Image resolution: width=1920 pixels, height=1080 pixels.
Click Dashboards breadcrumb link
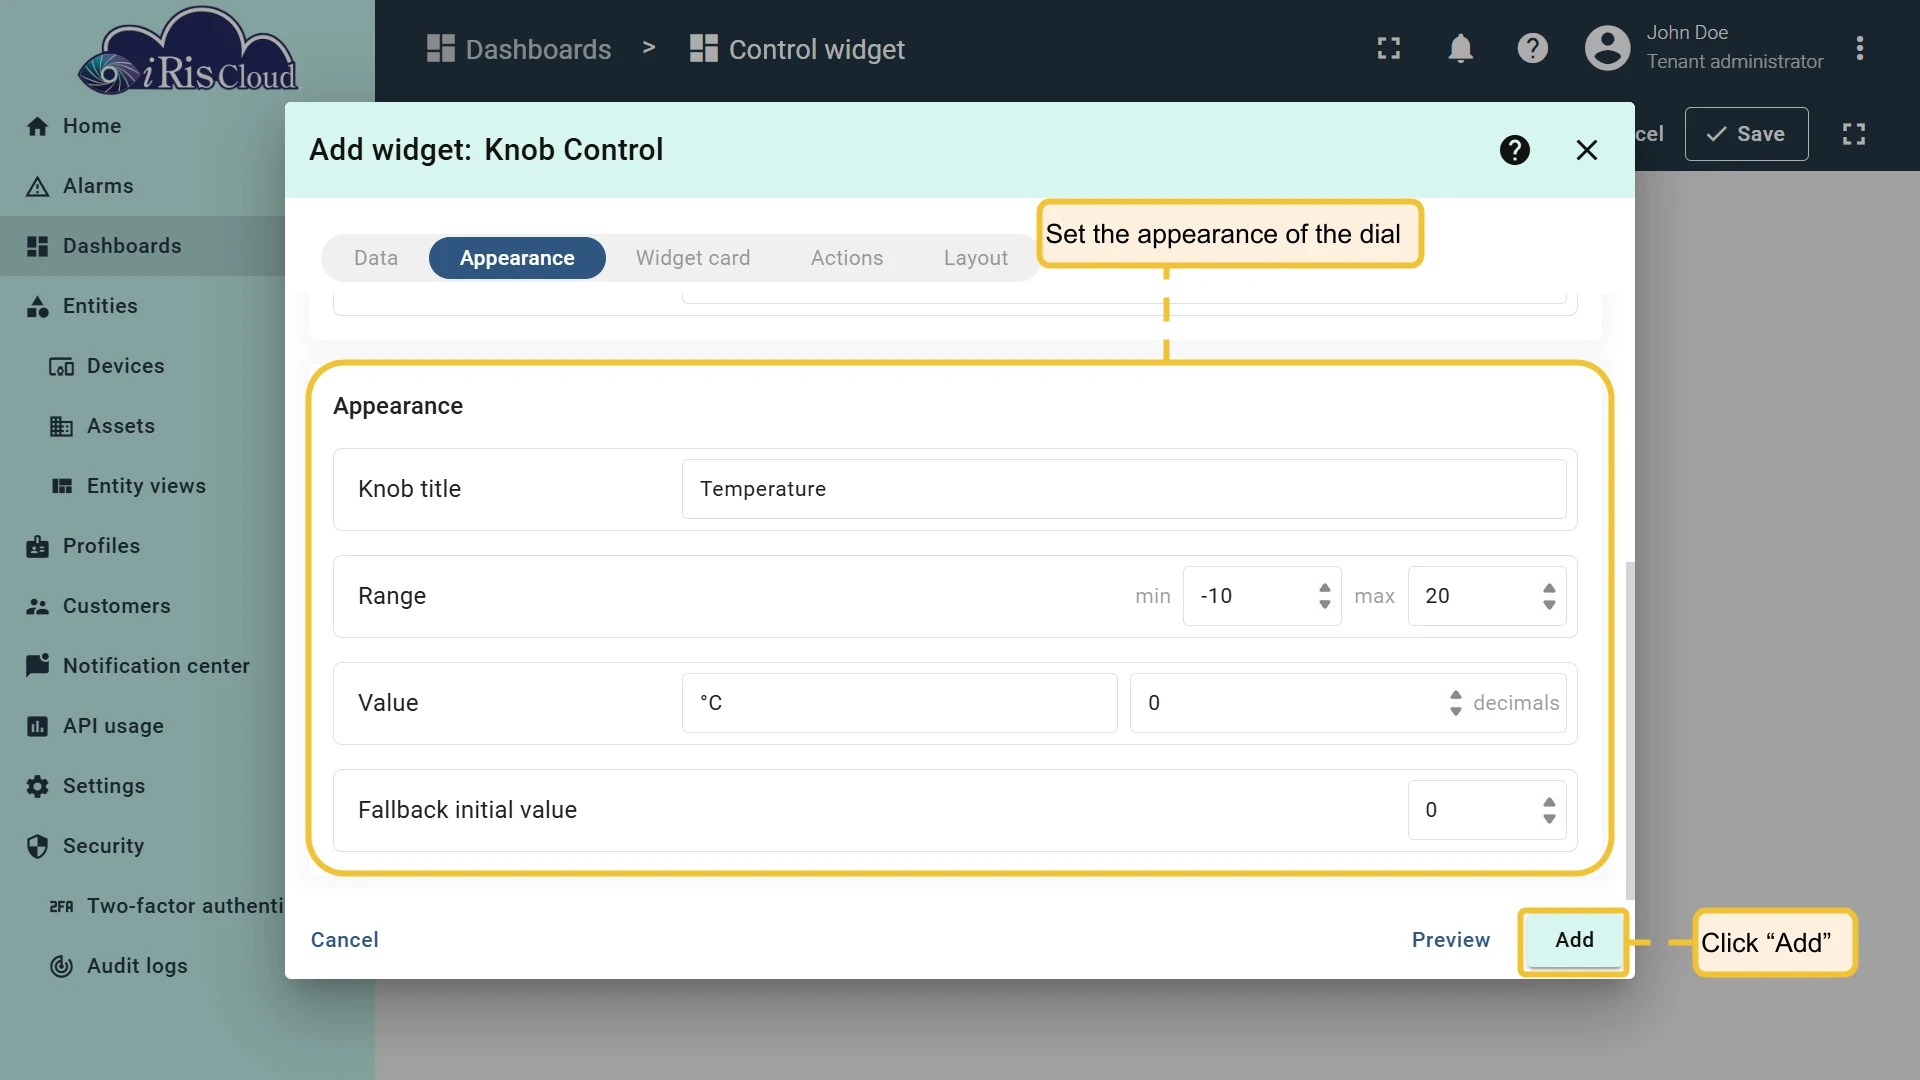click(x=518, y=49)
